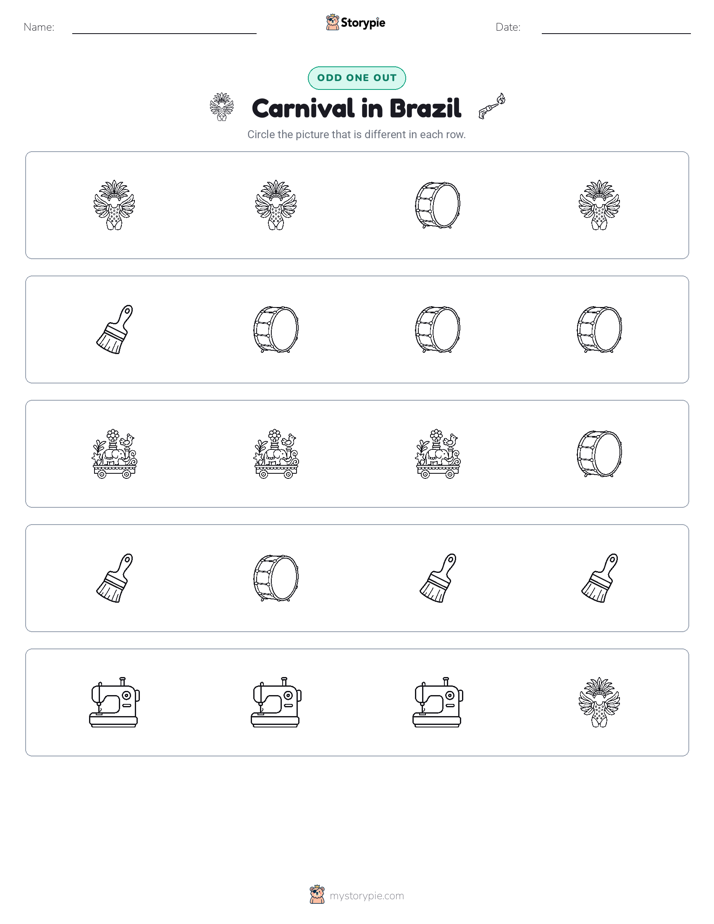This screenshot has height=924, width=714.
Task: Click the Storypie bear logo at top
Action: (332, 22)
